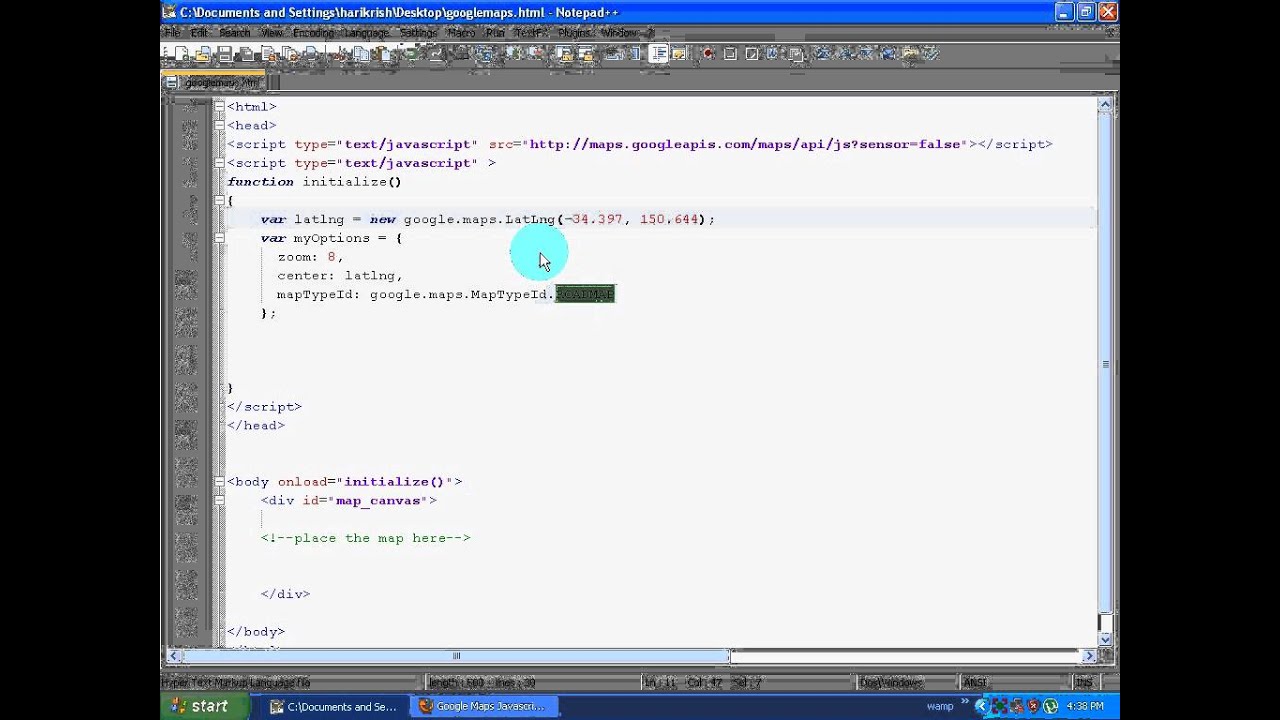Click the '</script>' closing tag line
Screen dimensions: 1280x720
coord(264,407)
